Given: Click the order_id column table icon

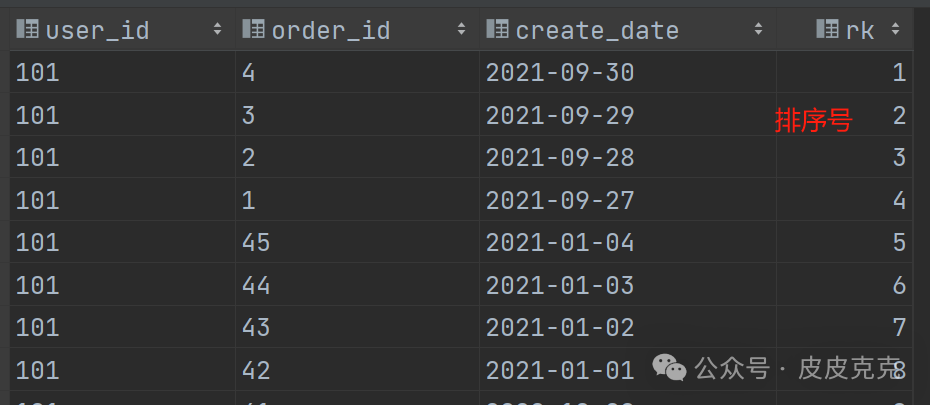Looking at the screenshot, I should click(x=254, y=30).
